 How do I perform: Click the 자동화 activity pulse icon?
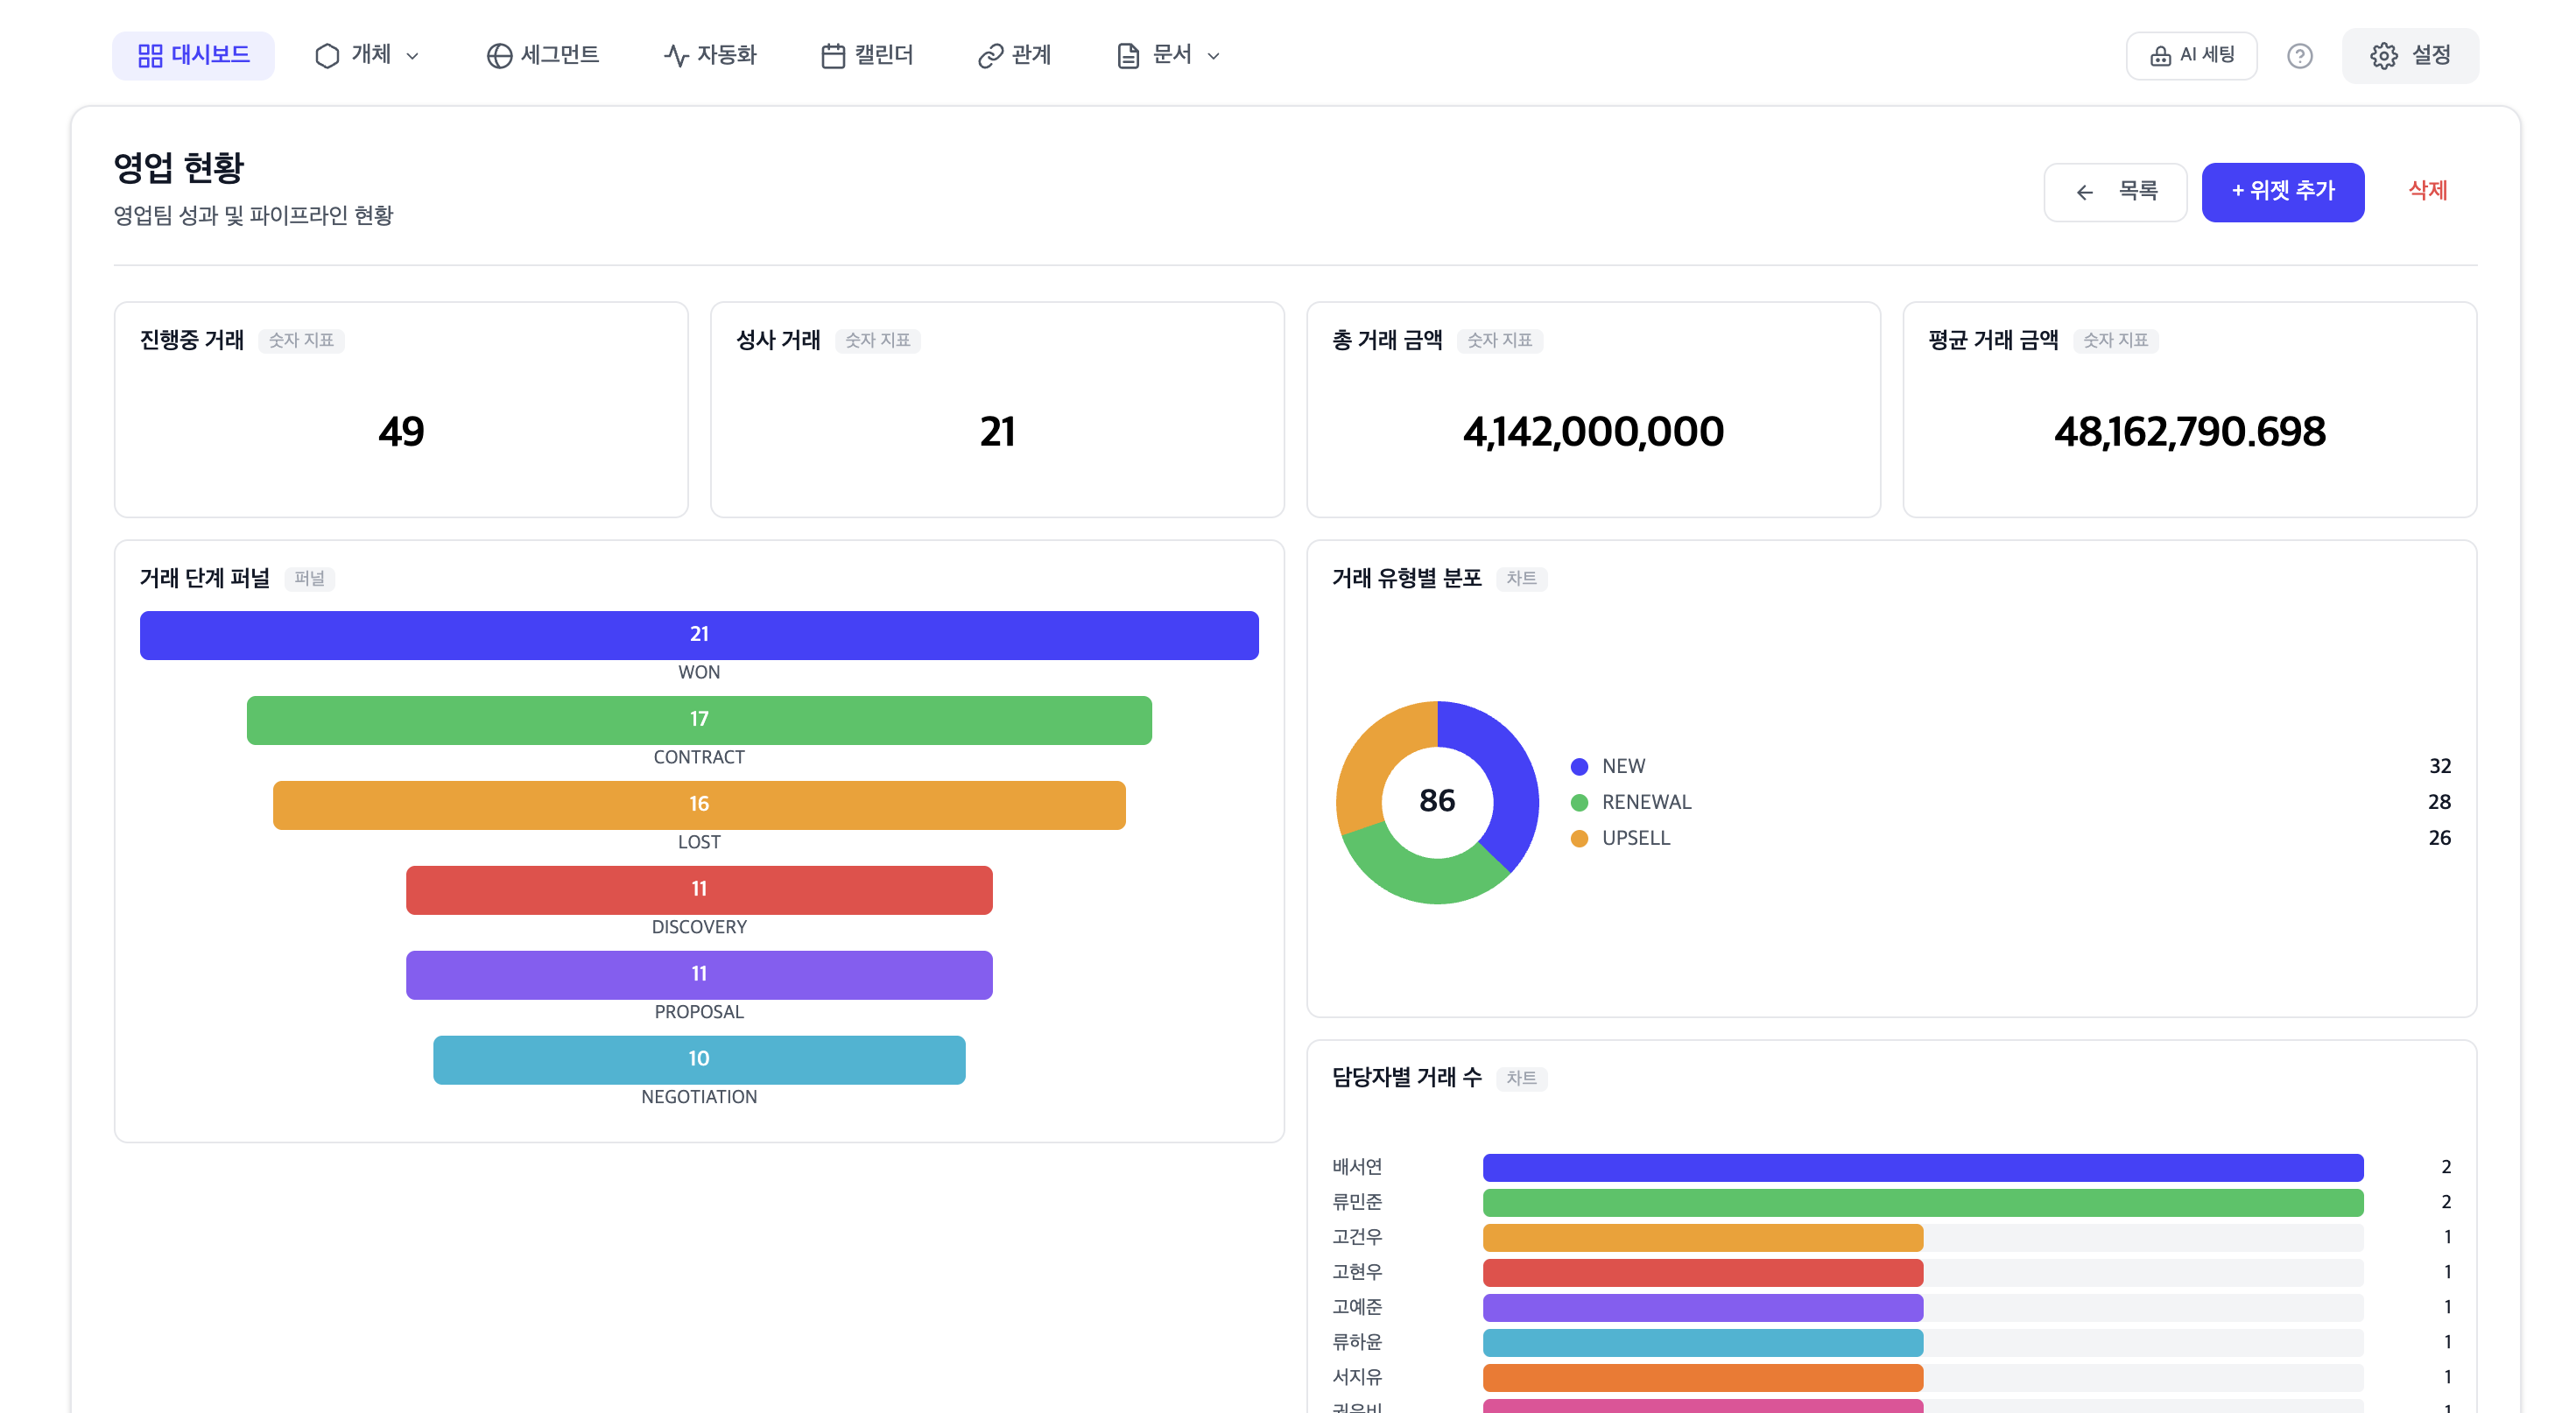[676, 56]
